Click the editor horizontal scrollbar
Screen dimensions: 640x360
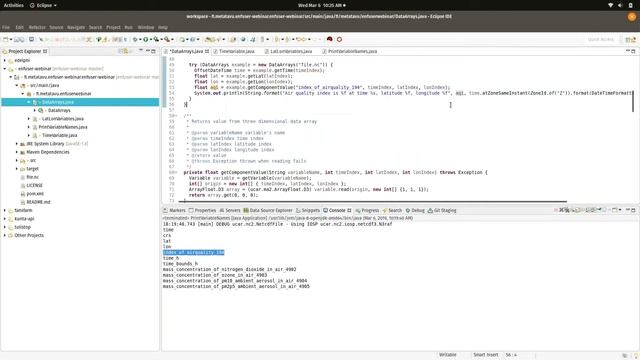coord(374,201)
